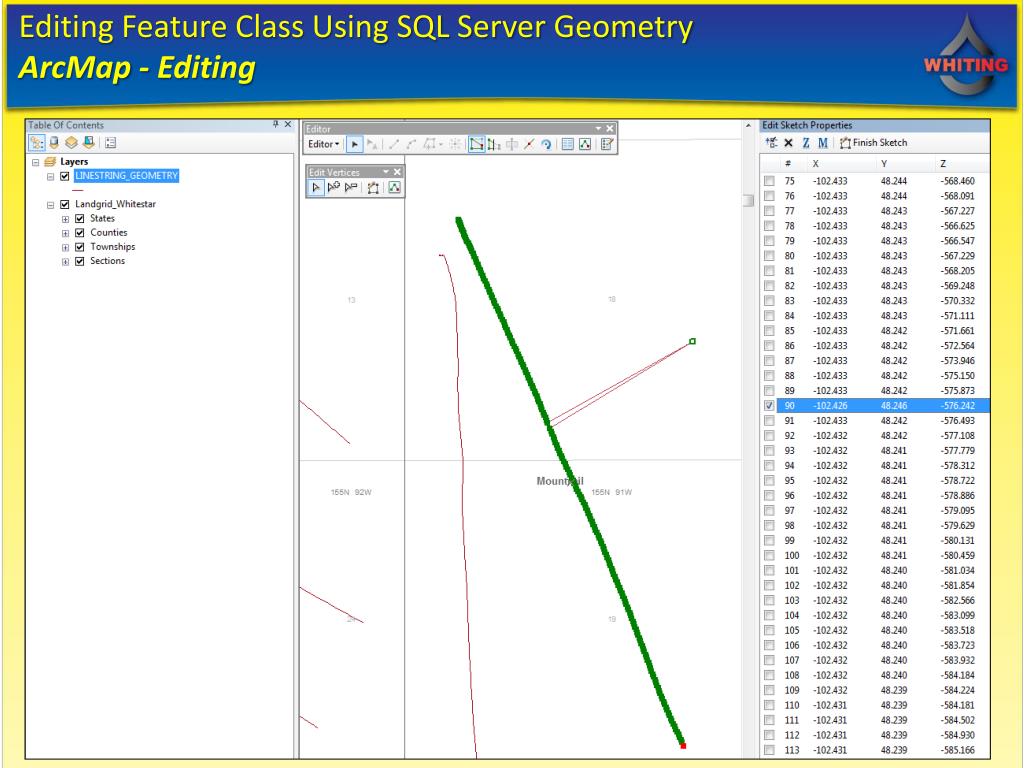This screenshot has height=768, width=1024.
Task: Click the select vertices icon in Sketch Properties
Action: pyautogui.click(x=771, y=142)
